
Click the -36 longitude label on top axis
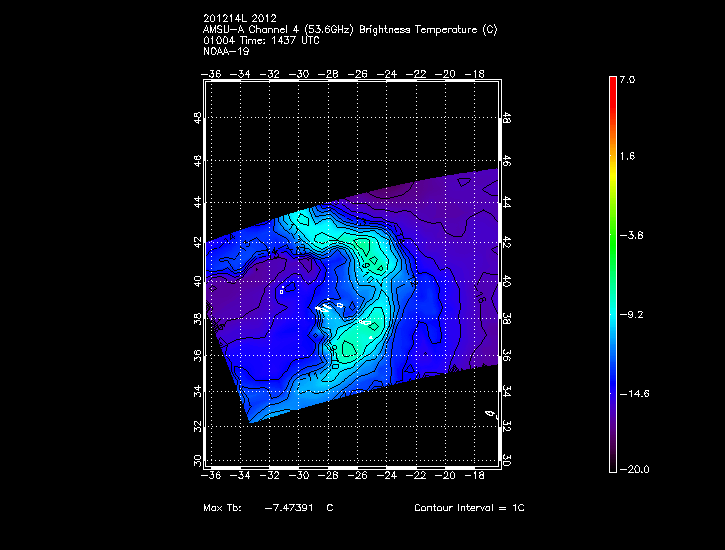211,73
